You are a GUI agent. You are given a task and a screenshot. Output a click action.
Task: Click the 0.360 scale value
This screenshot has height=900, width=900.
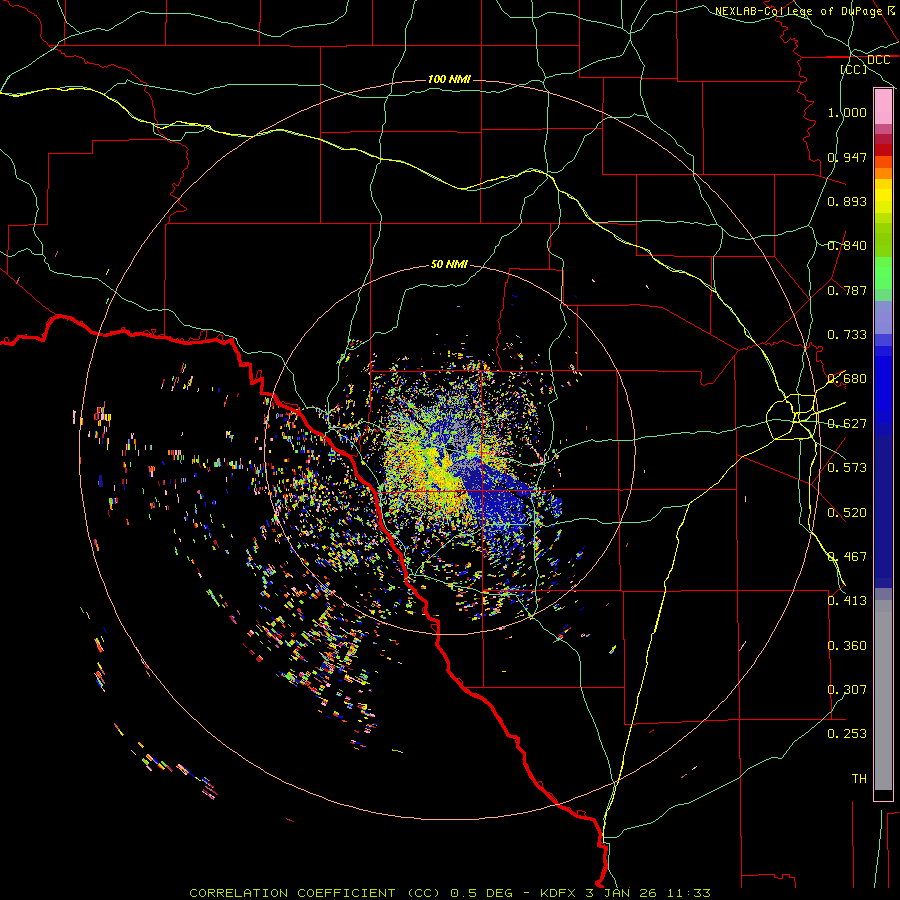847,646
